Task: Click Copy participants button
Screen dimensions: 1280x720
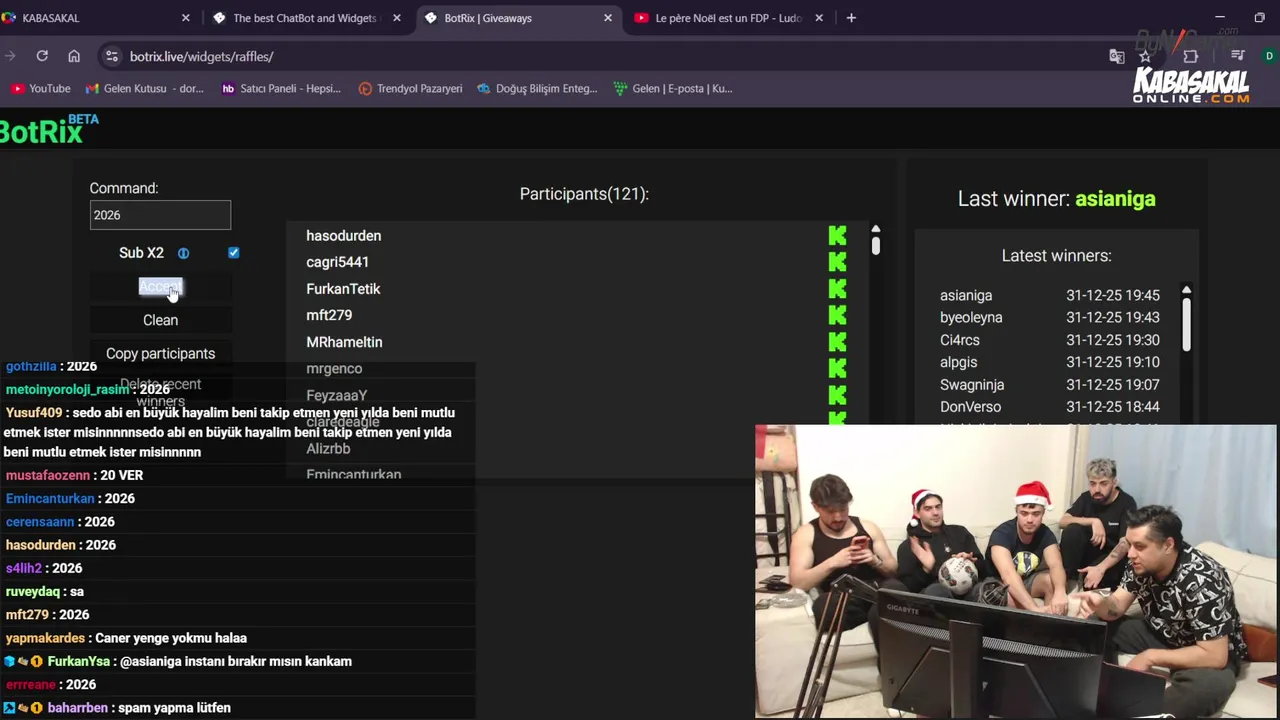Action: pos(160,353)
